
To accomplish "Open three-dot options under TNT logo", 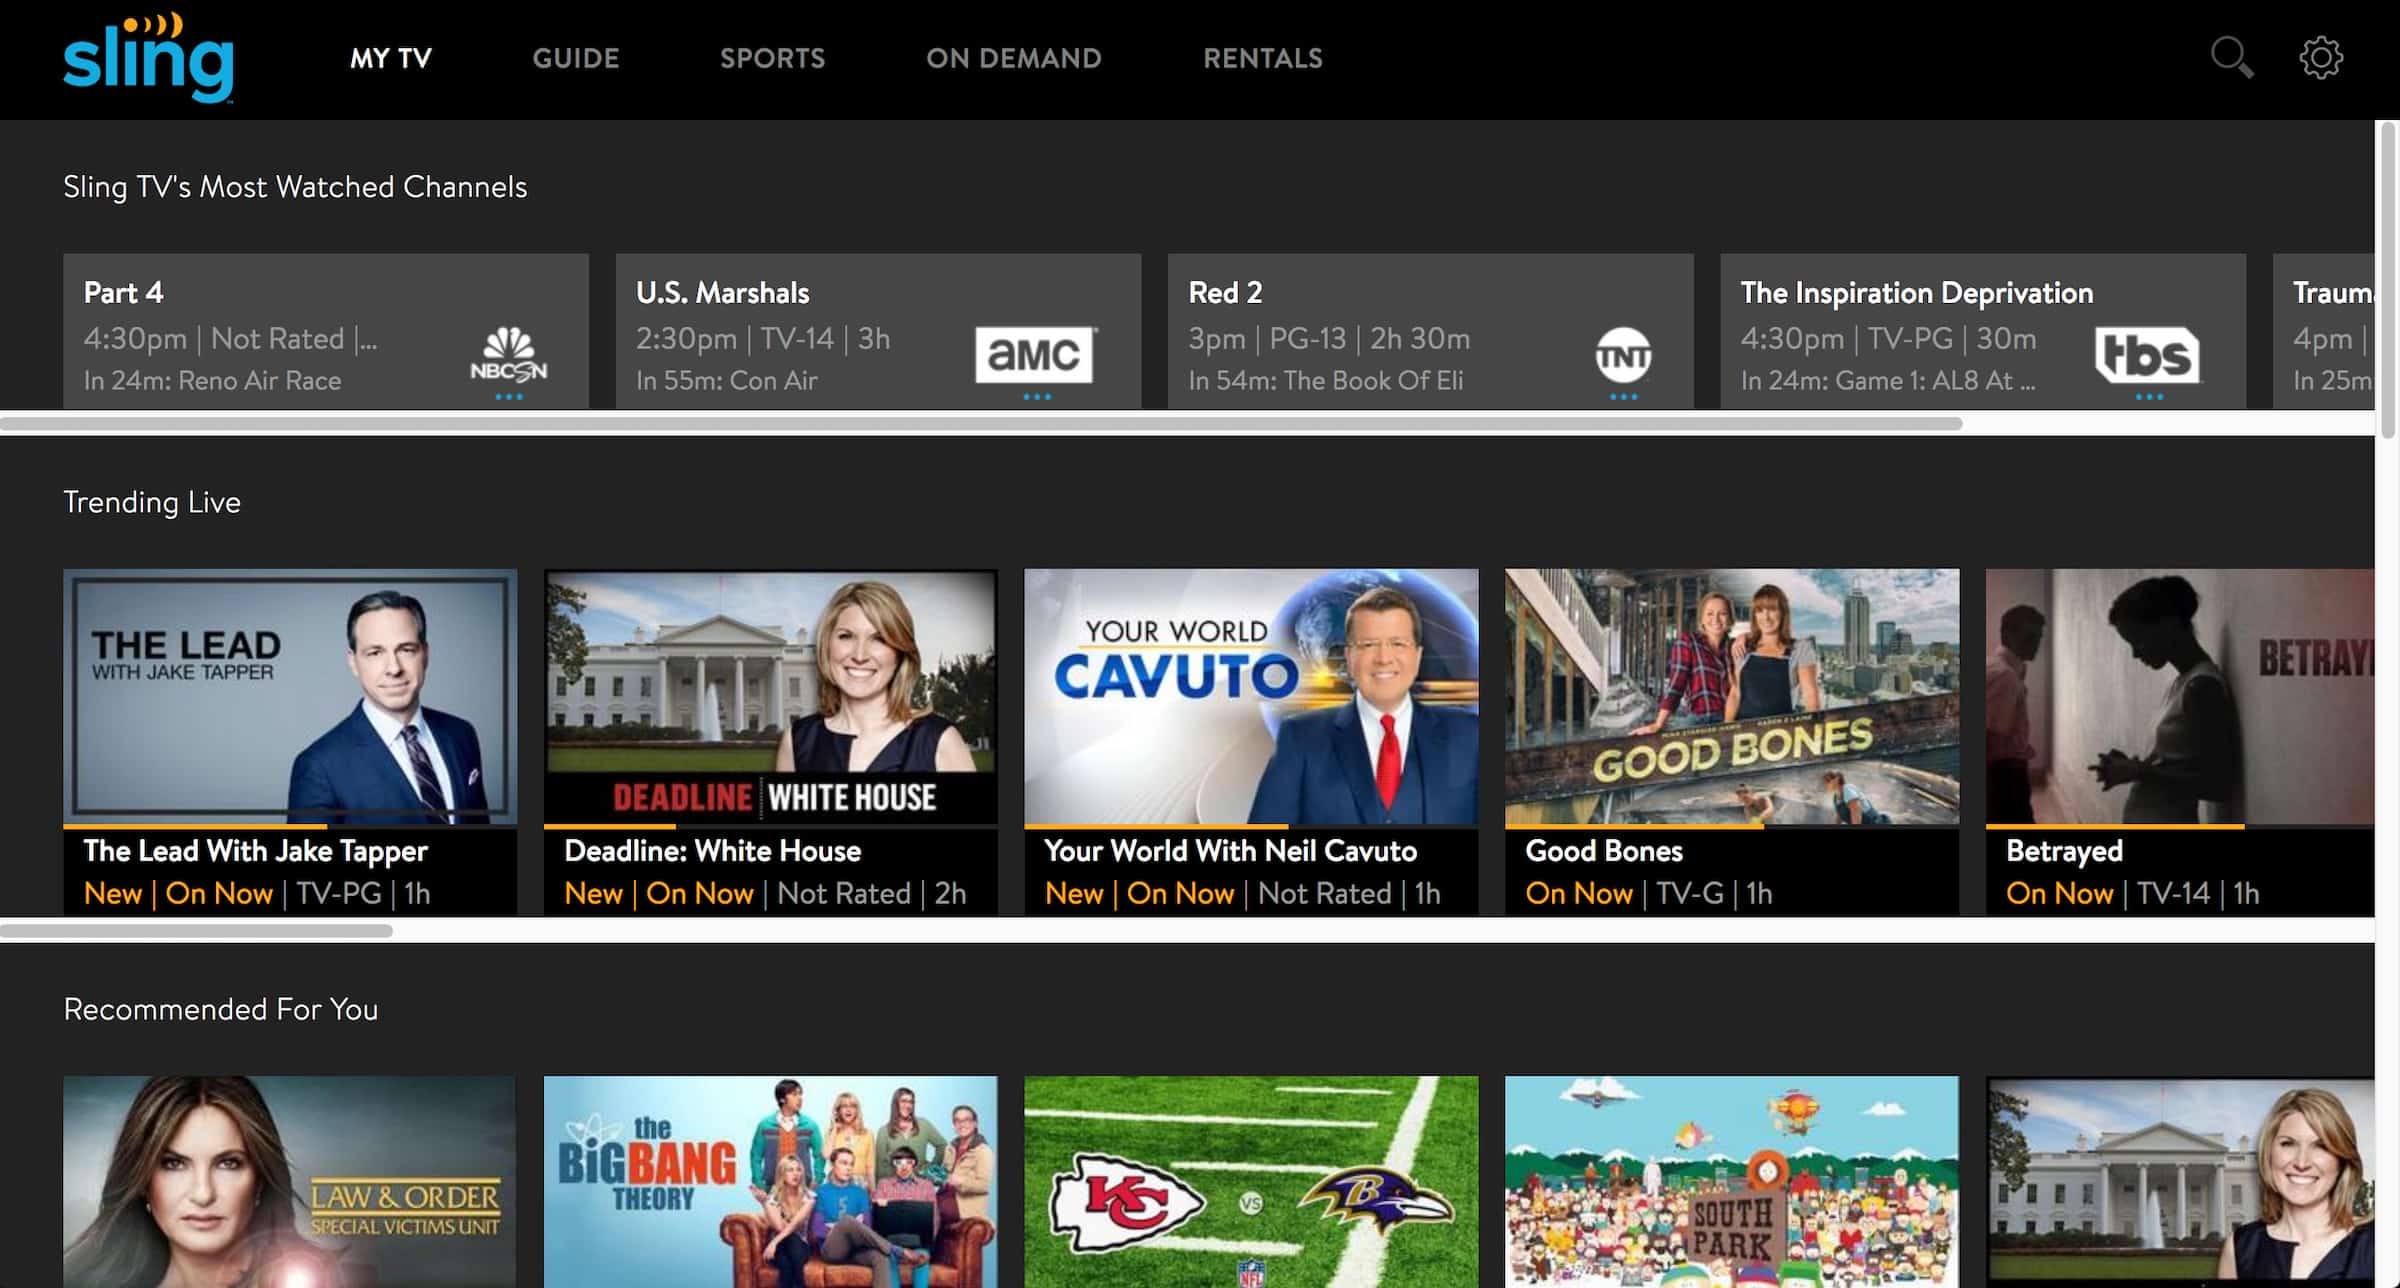I will (x=1623, y=397).
